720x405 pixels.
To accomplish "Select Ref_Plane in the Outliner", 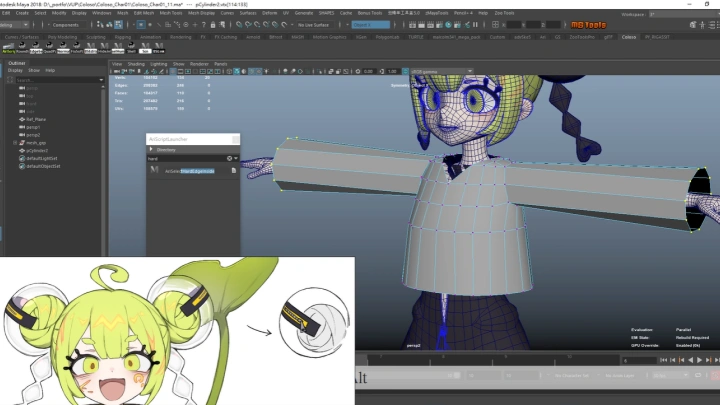I will 35,119.
